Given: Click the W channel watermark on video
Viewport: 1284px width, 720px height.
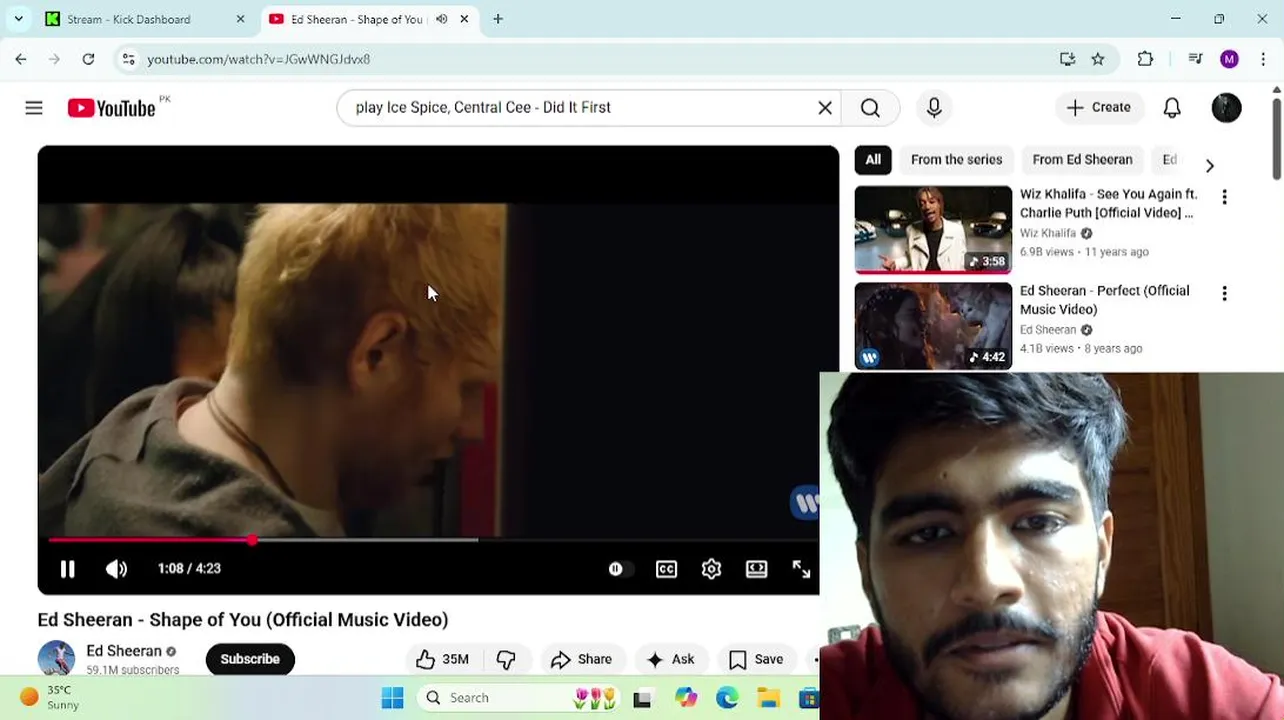Looking at the screenshot, I should pos(805,502).
